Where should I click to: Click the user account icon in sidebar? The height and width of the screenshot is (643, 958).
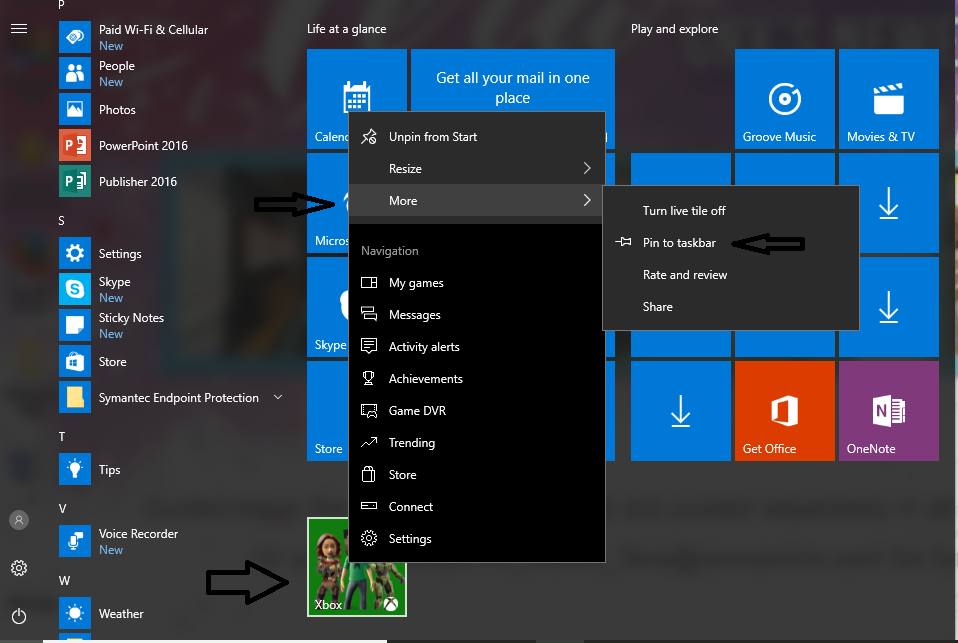click(x=19, y=520)
